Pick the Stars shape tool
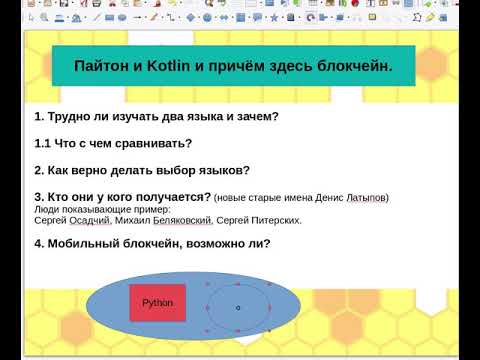 coord(274,18)
